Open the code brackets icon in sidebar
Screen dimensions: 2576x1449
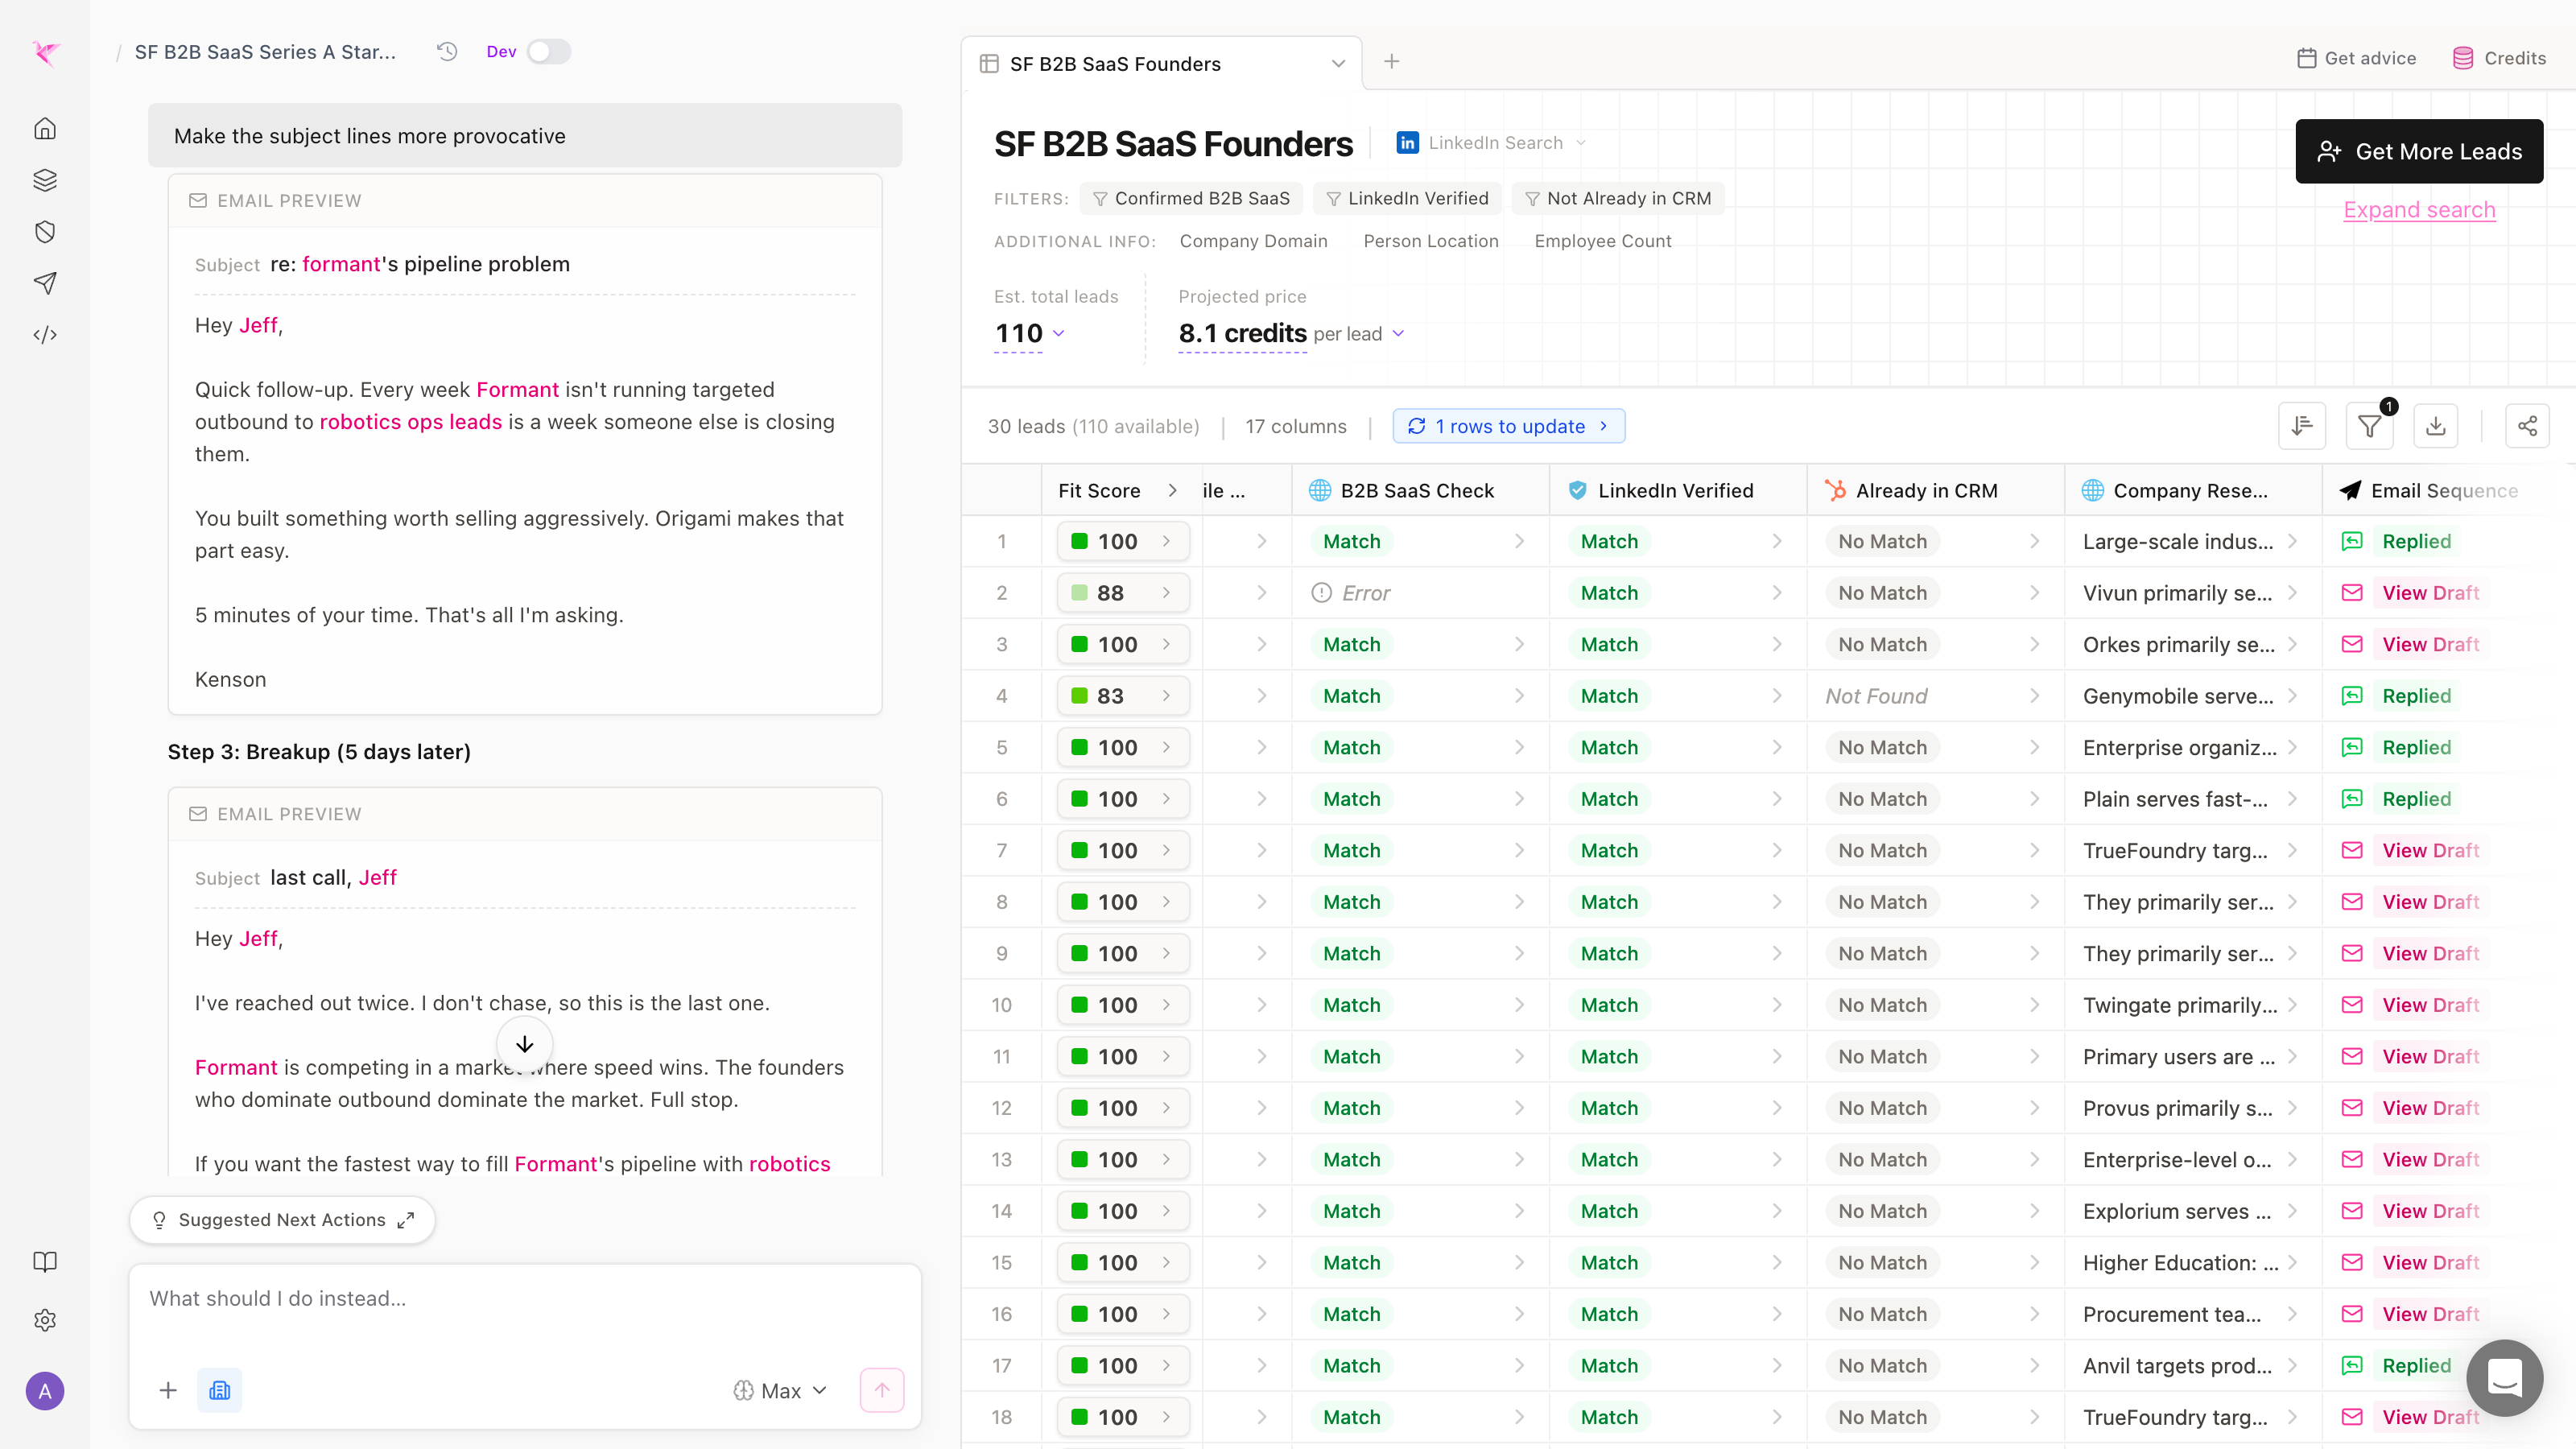coord(45,335)
